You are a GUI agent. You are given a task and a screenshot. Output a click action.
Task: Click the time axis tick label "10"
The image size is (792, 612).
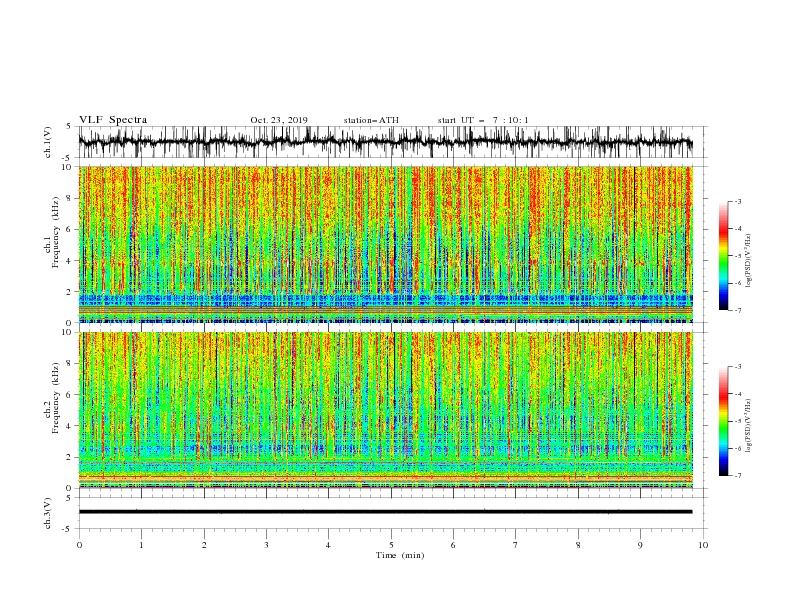pyautogui.click(x=703, y=545)
